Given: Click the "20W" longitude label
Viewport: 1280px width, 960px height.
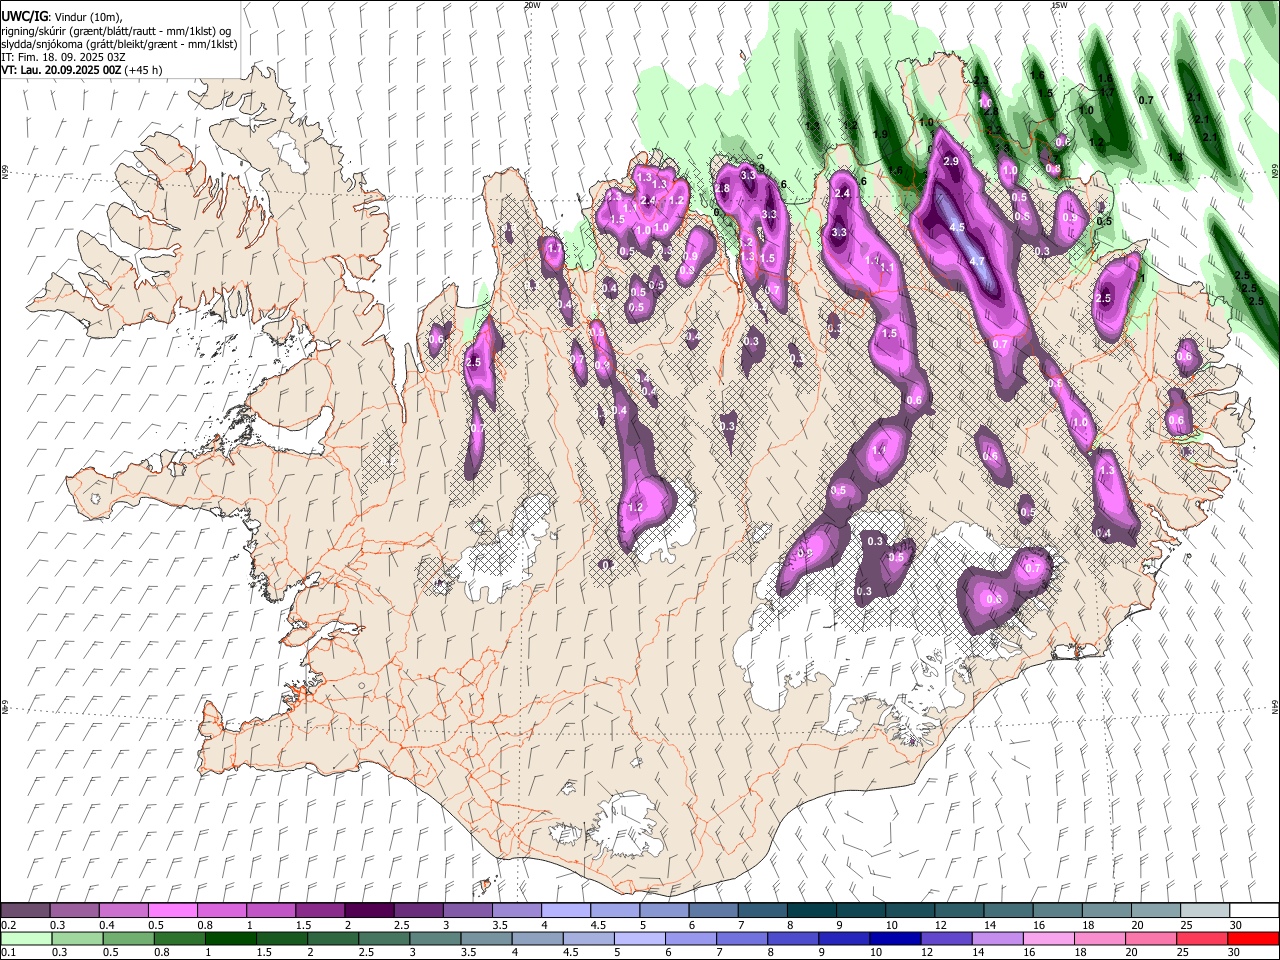Looking at the screenshot, I should coord(532,5).
